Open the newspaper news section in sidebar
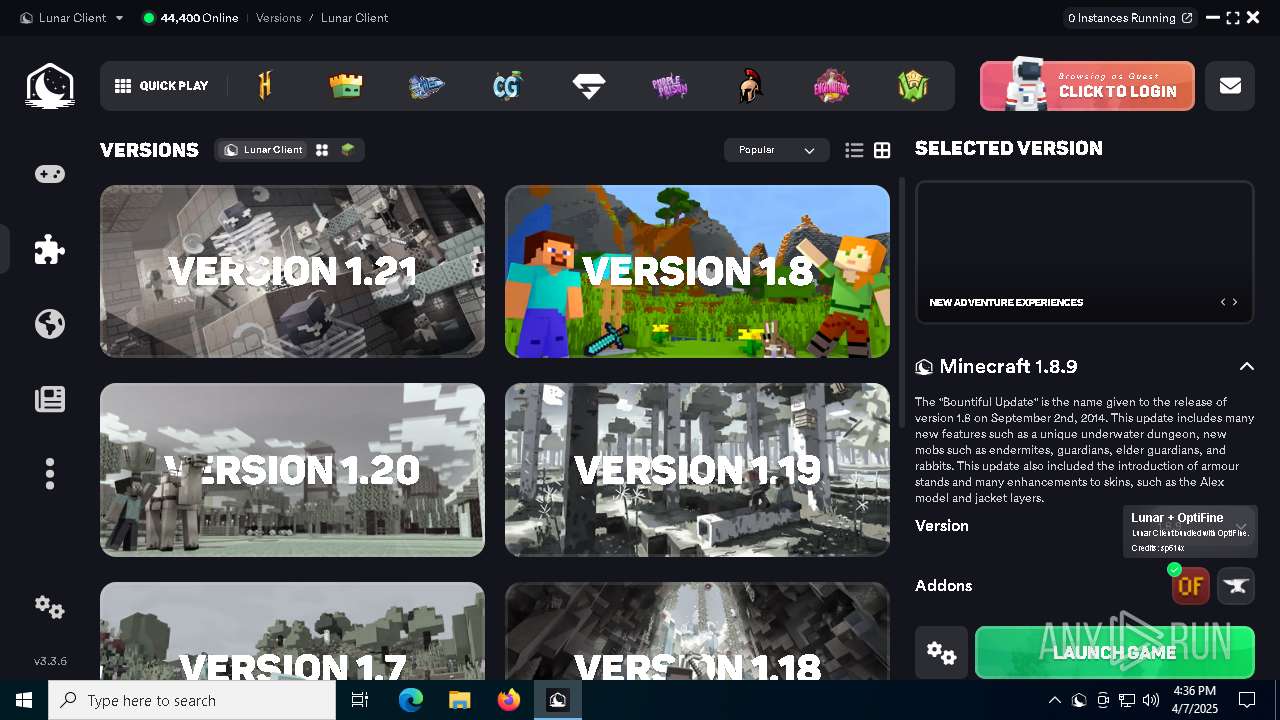 (x=50, y=399)
